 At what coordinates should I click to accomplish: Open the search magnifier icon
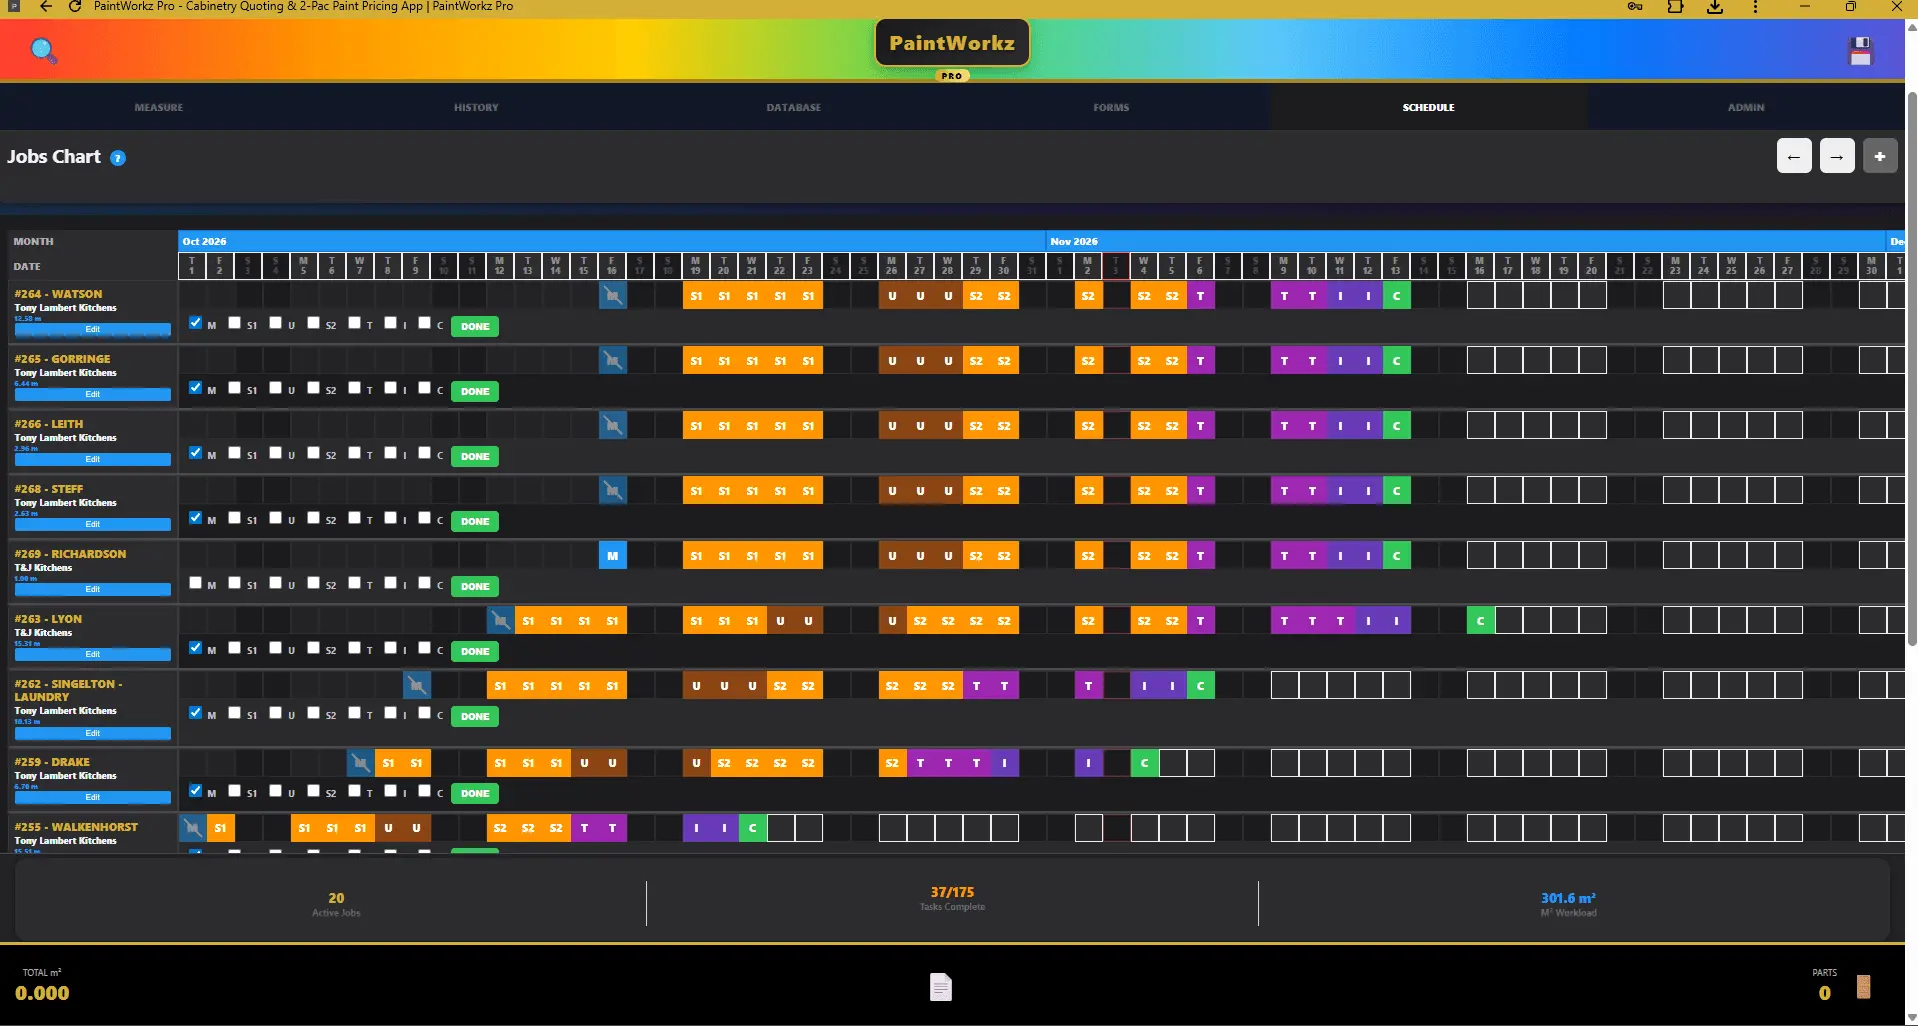43,50
